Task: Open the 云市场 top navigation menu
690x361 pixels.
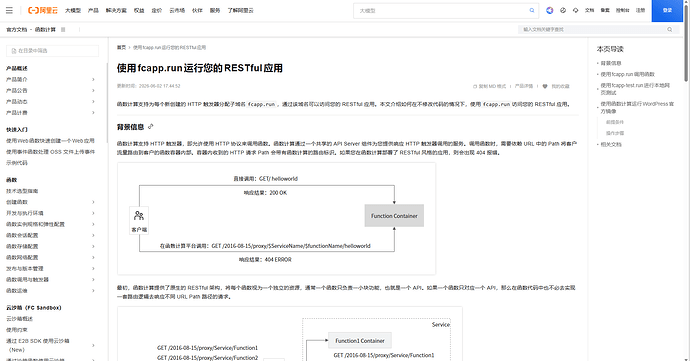Action: coord(177,10)
